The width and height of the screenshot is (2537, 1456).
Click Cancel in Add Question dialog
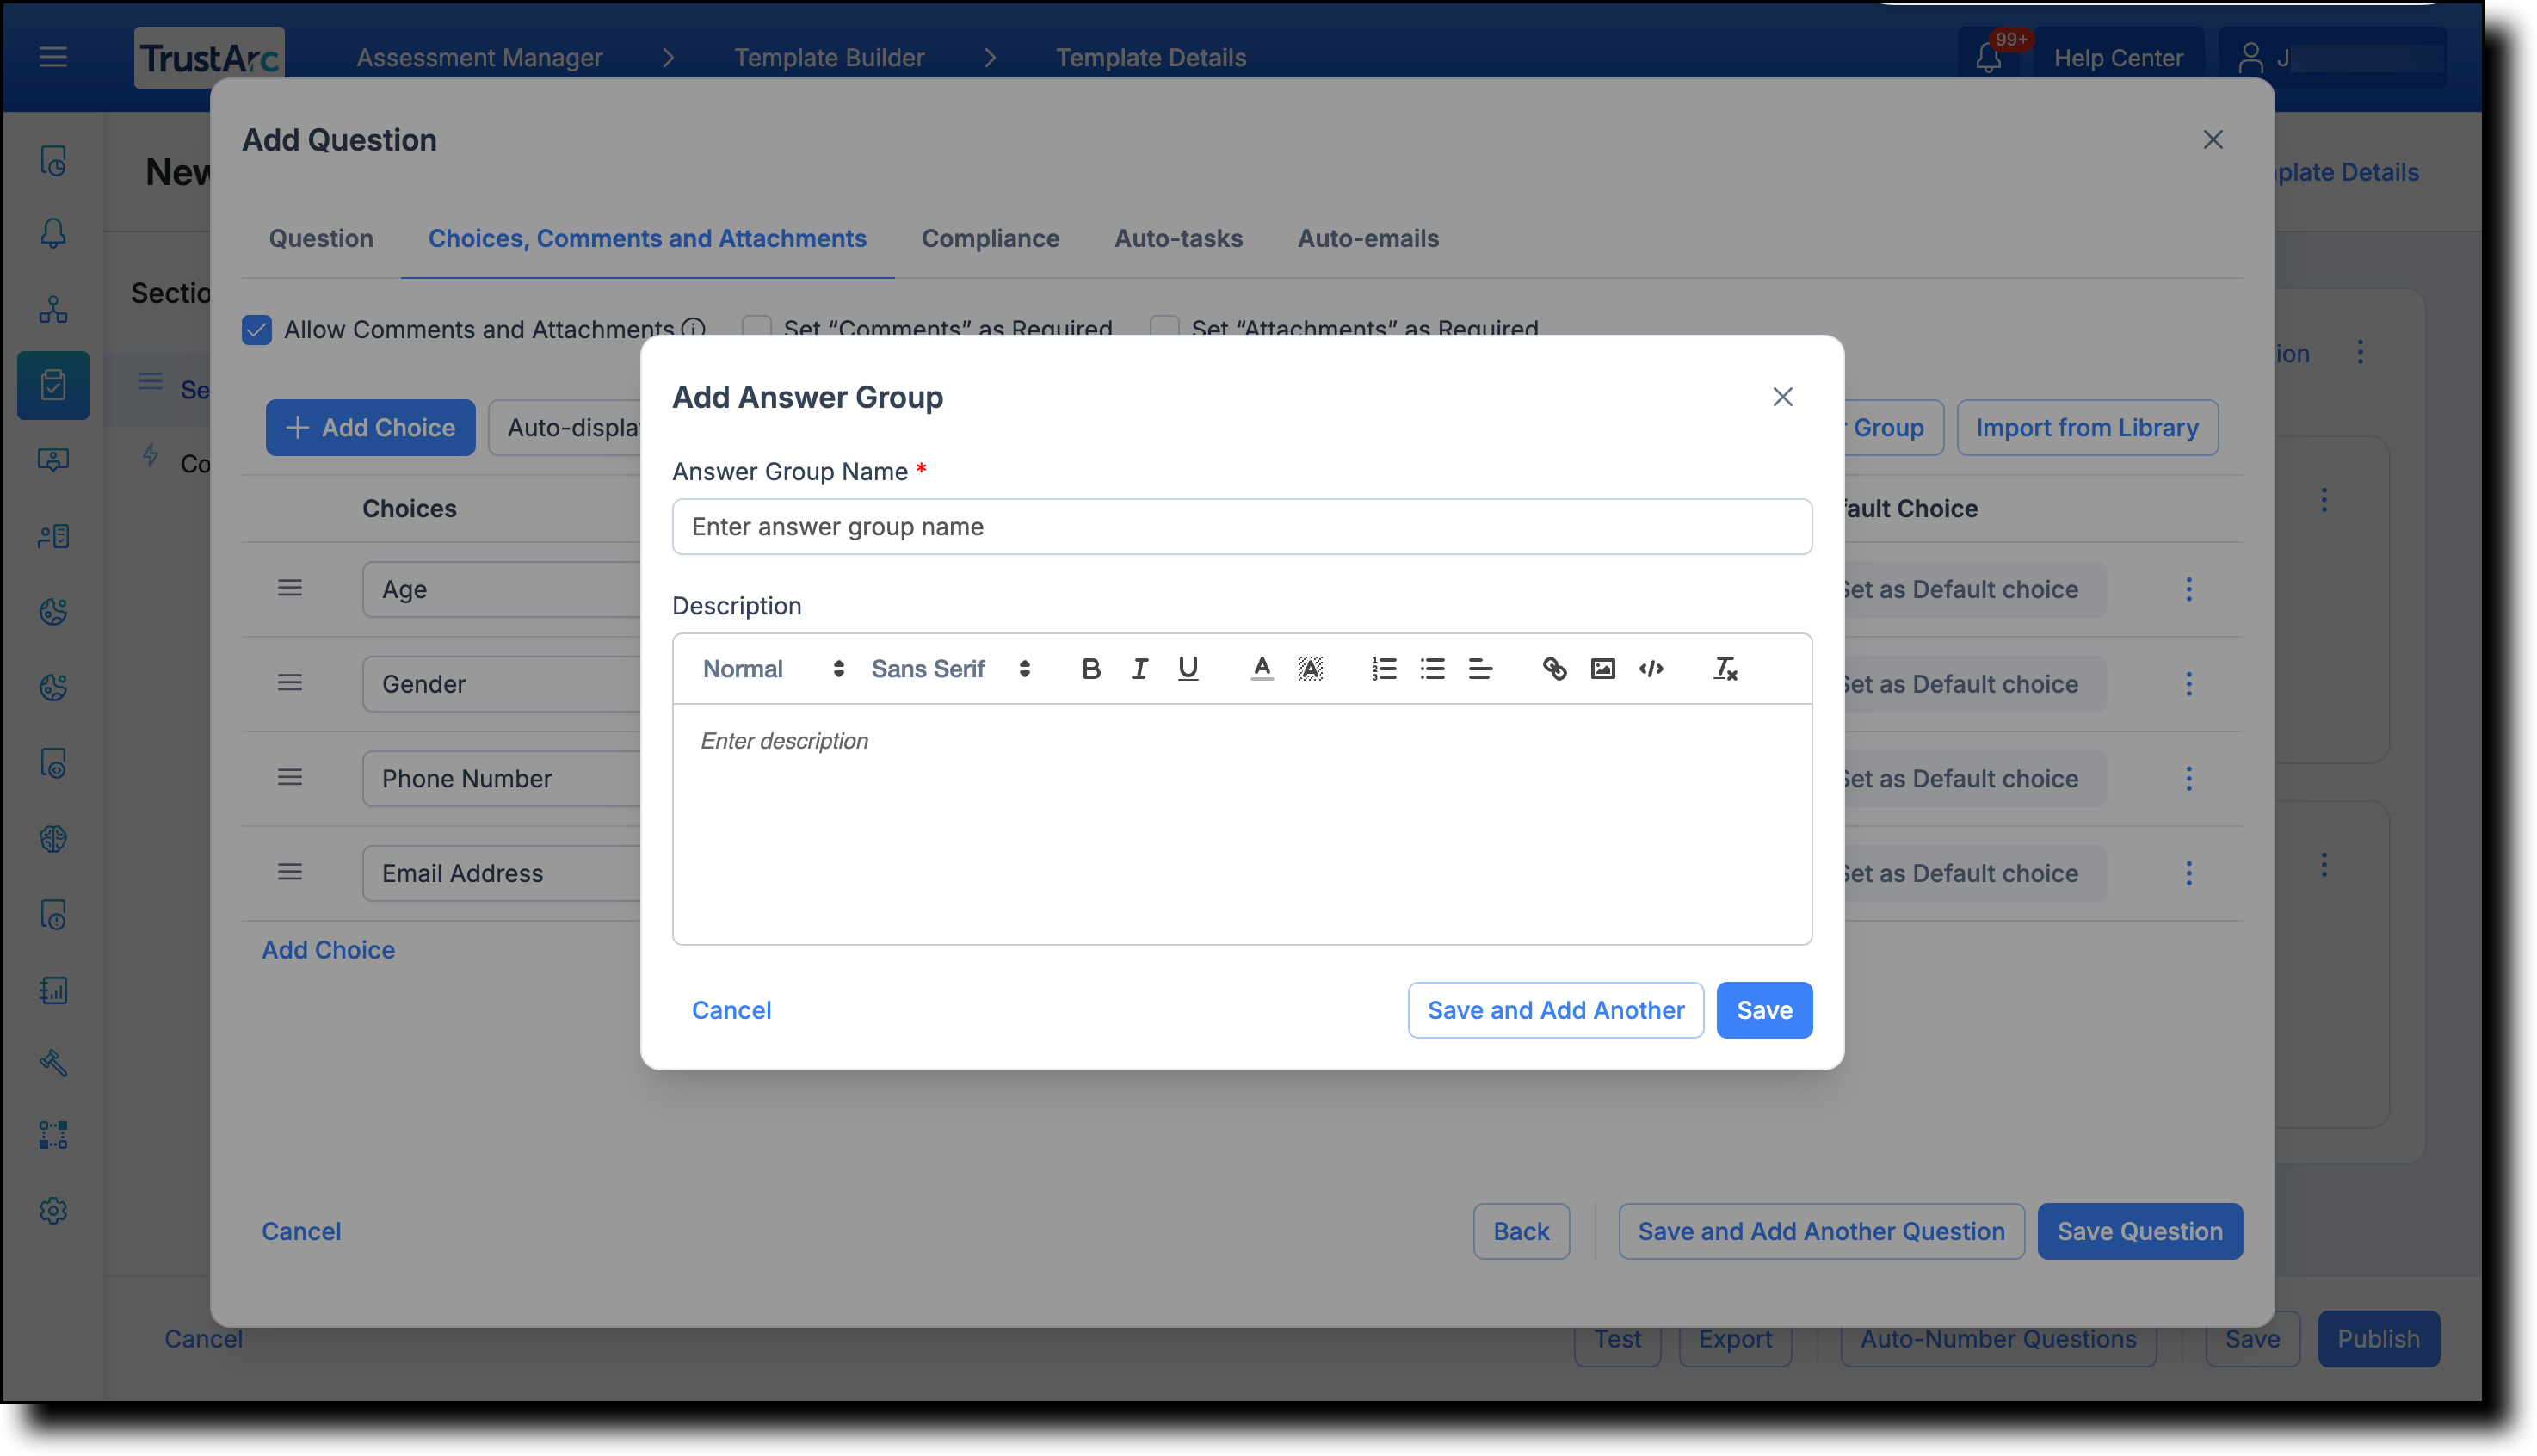tap(301, 1231)
